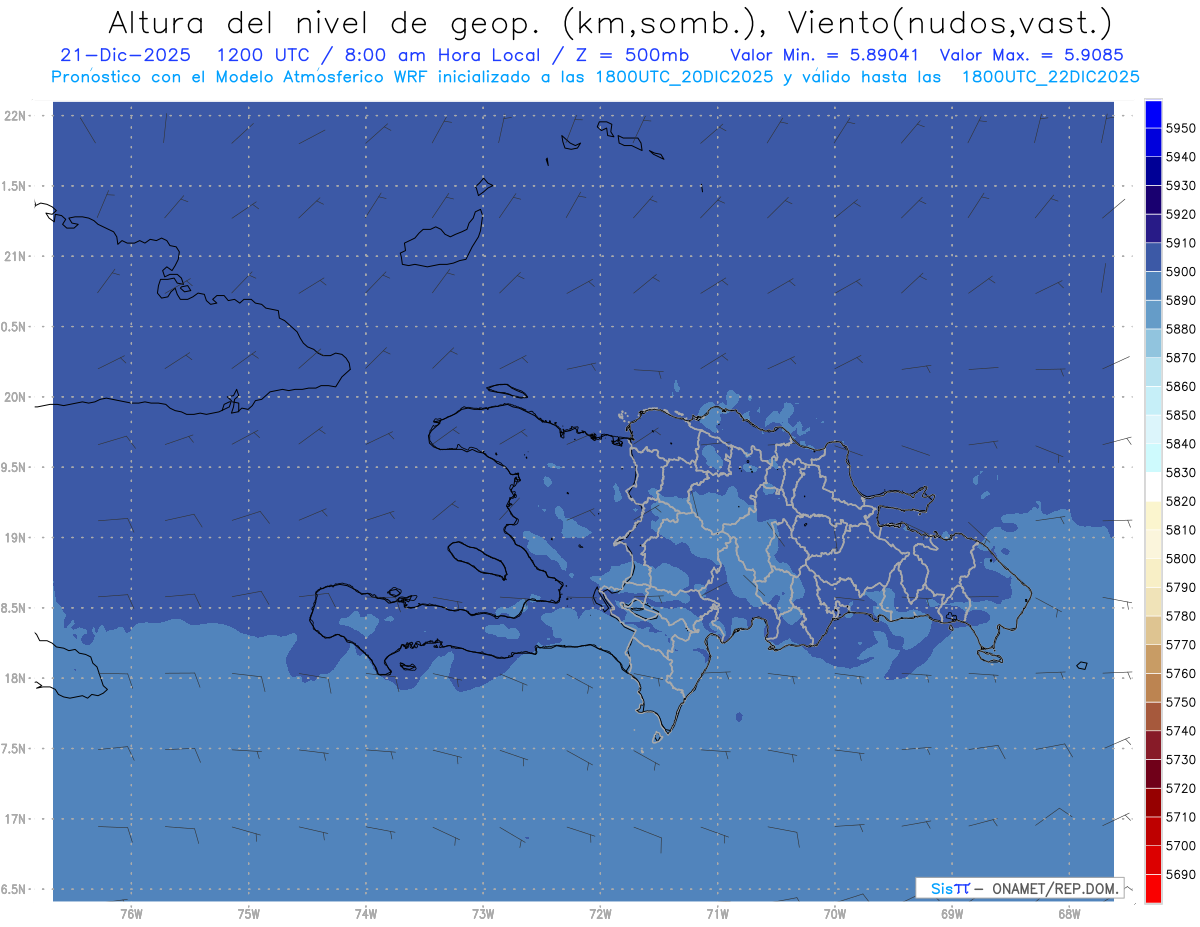Click the 22N latitude axis label

pos(16,115)
